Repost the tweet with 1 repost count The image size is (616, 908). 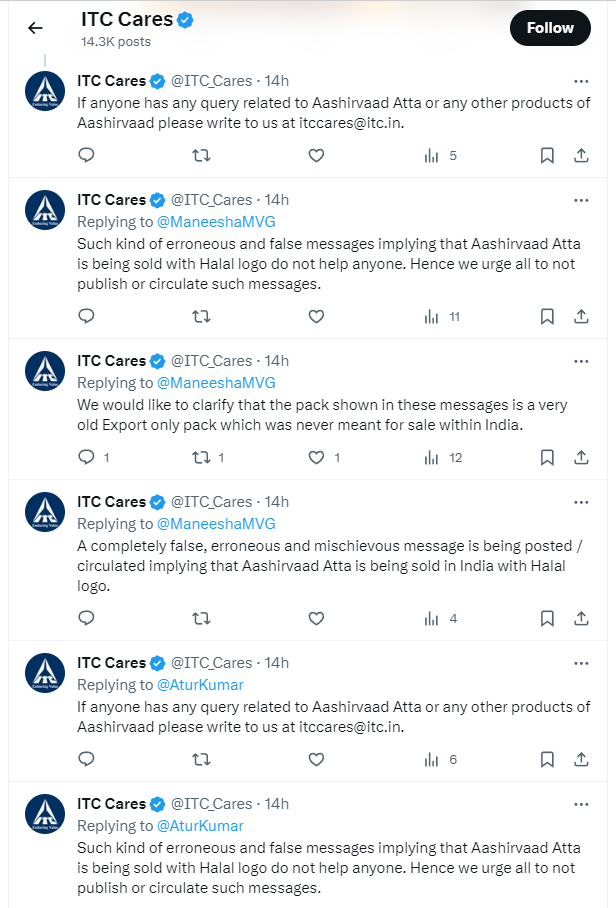tap(201, 457)
